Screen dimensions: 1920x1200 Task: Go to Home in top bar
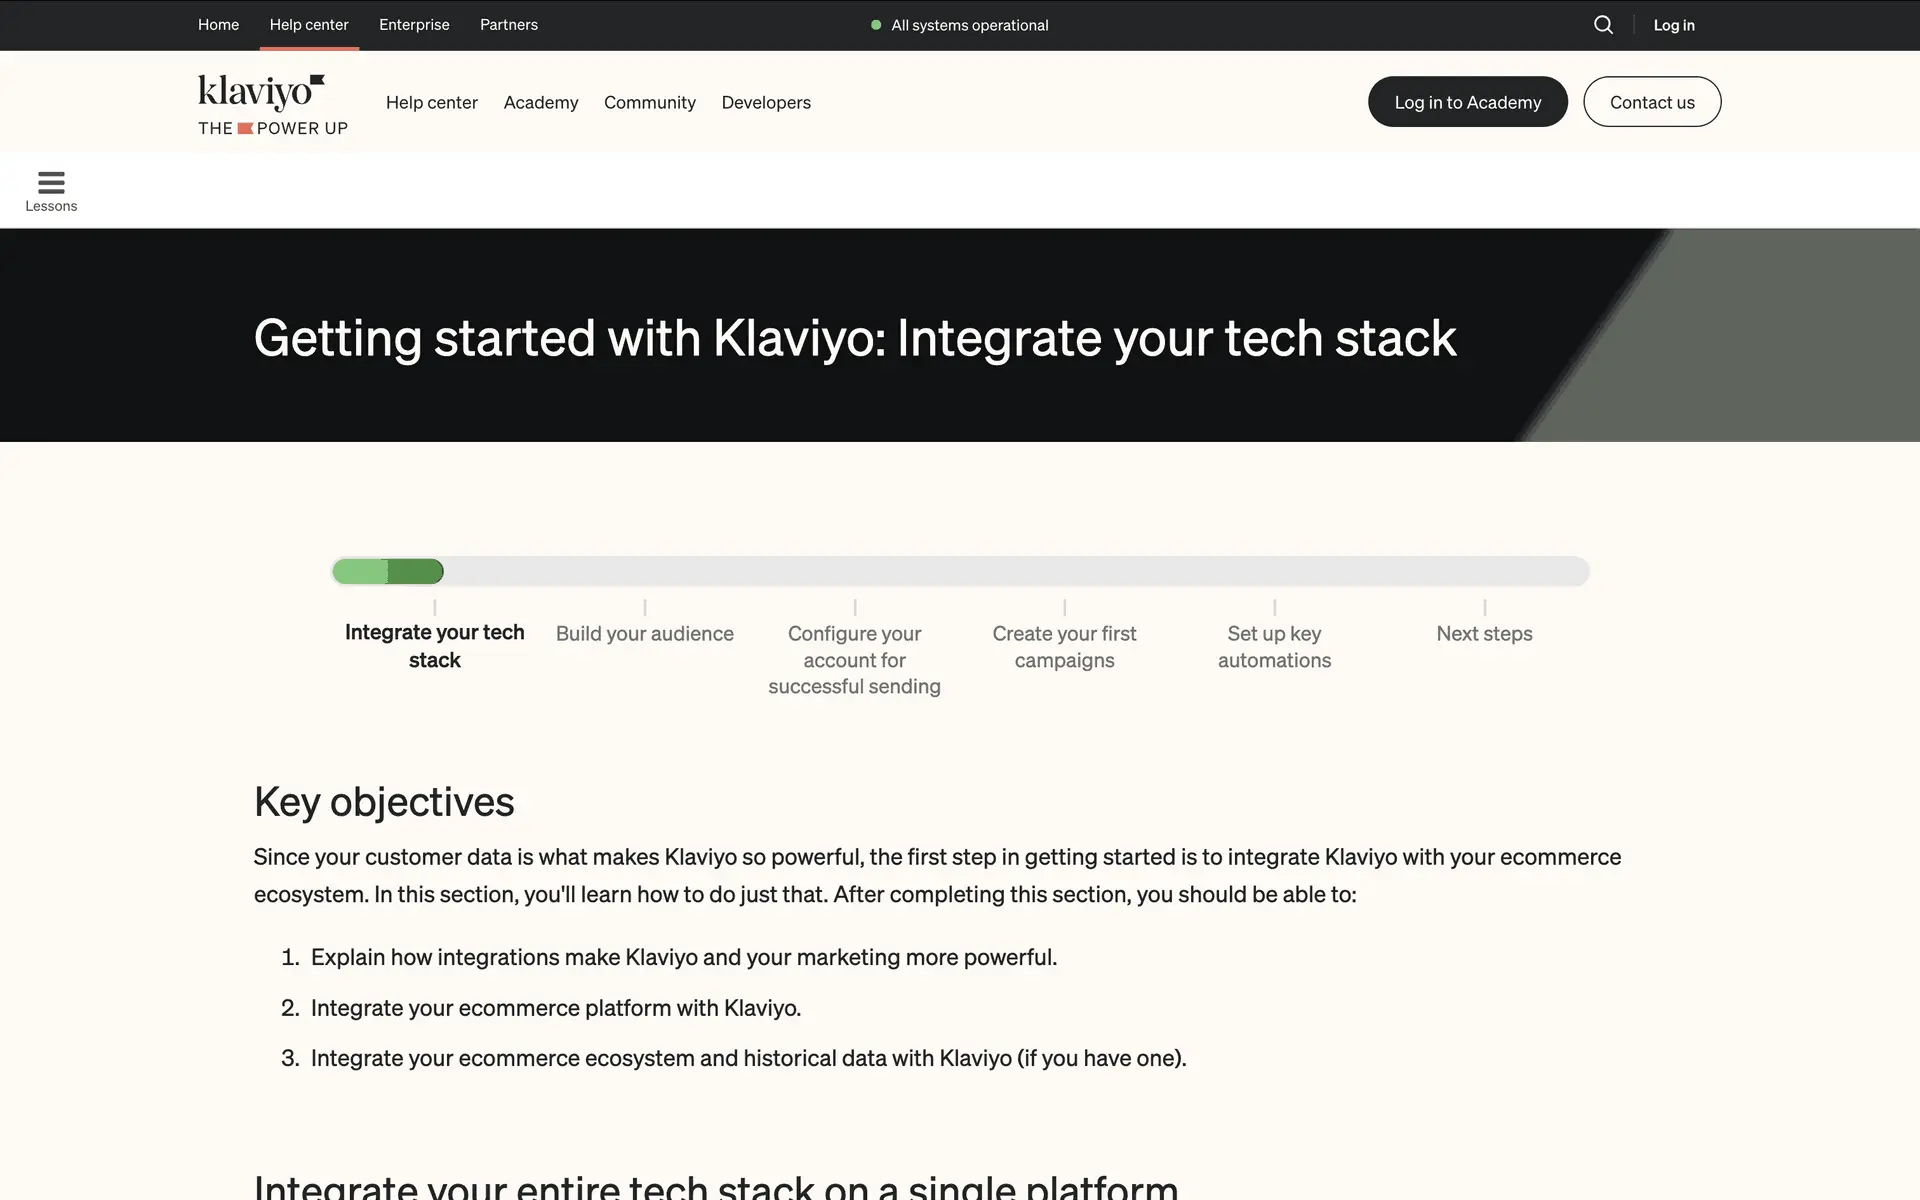[x=218, y=25]
